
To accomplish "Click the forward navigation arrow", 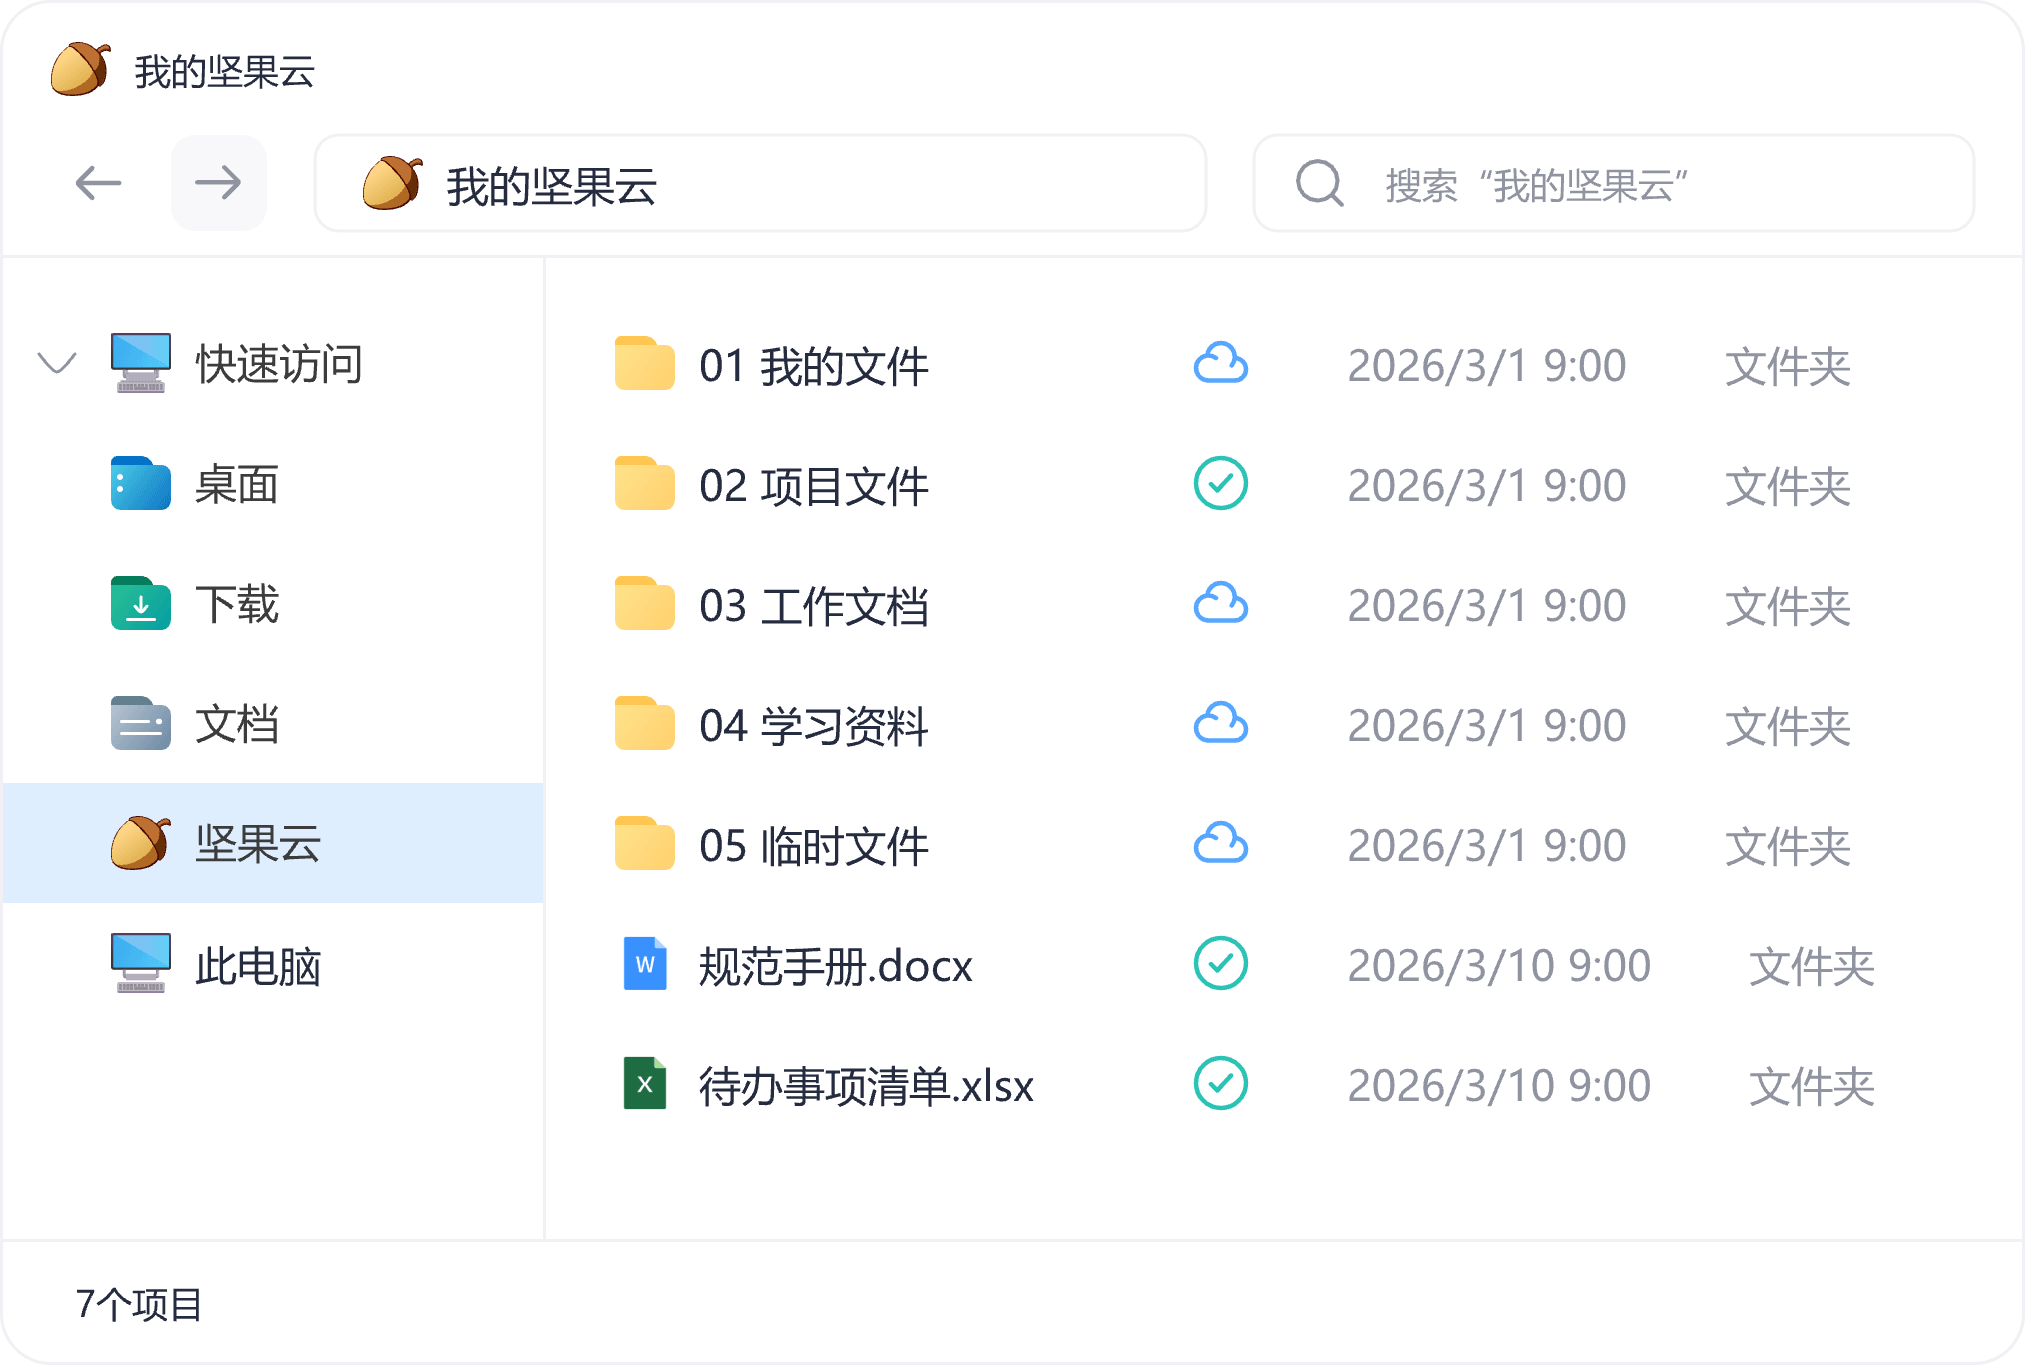I will 218,183.
